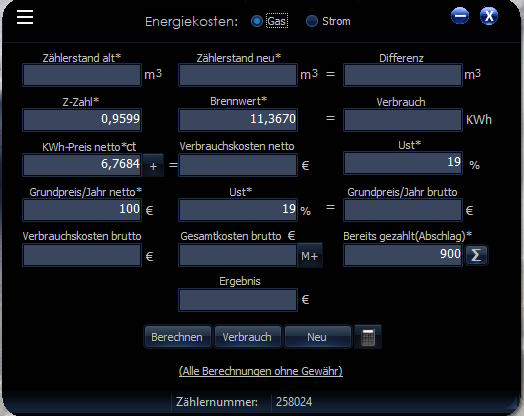Viewport: 524px width, 416px height.
Task: Click the Brennwert field showing 11,3670
Action: tap(238, 119)
